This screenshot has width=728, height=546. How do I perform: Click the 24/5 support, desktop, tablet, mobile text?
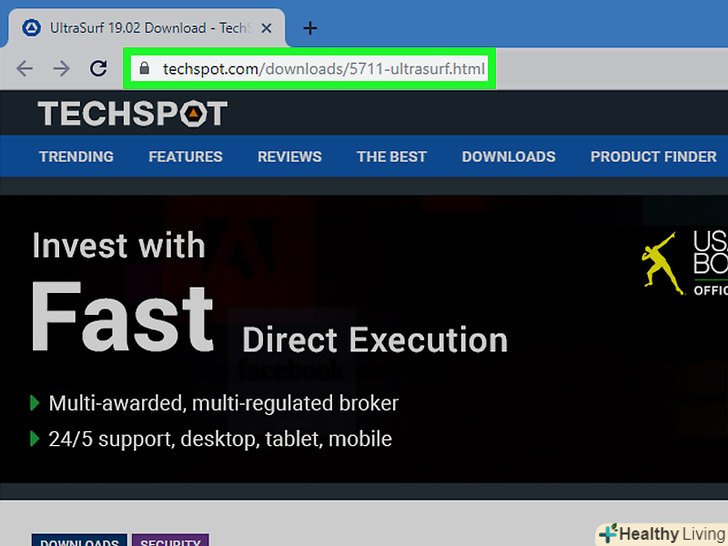pyautogui.click(x=220, y=439)
